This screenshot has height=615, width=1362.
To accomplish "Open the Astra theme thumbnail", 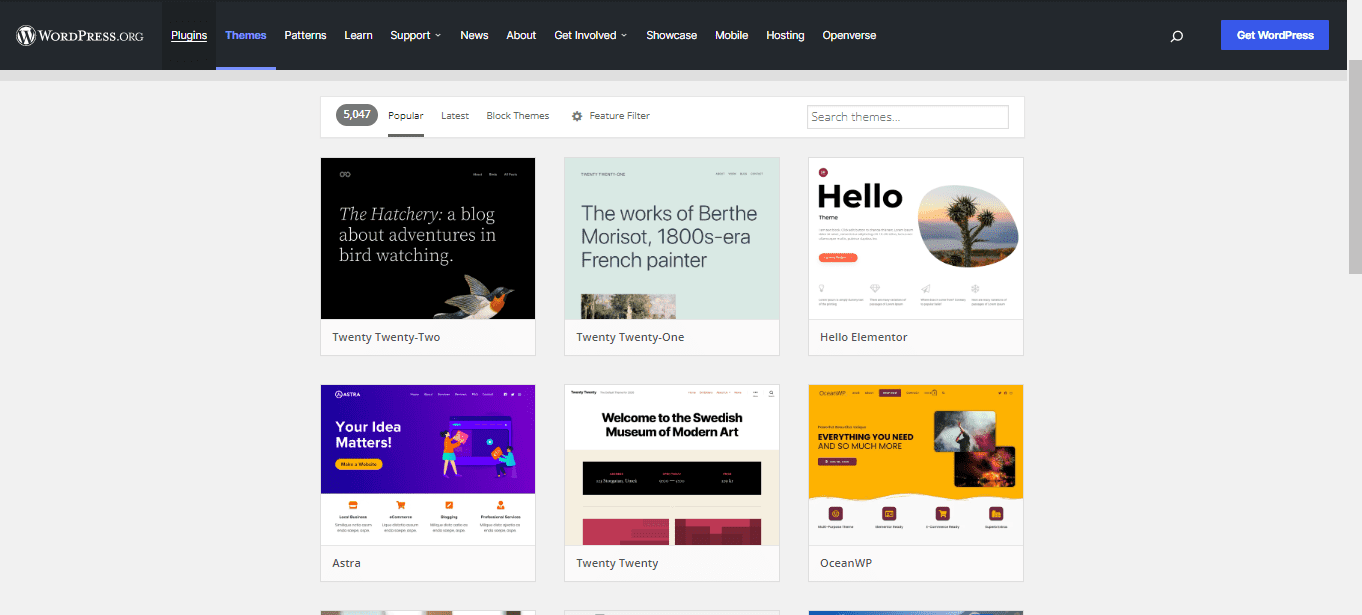I will [428, 465].
